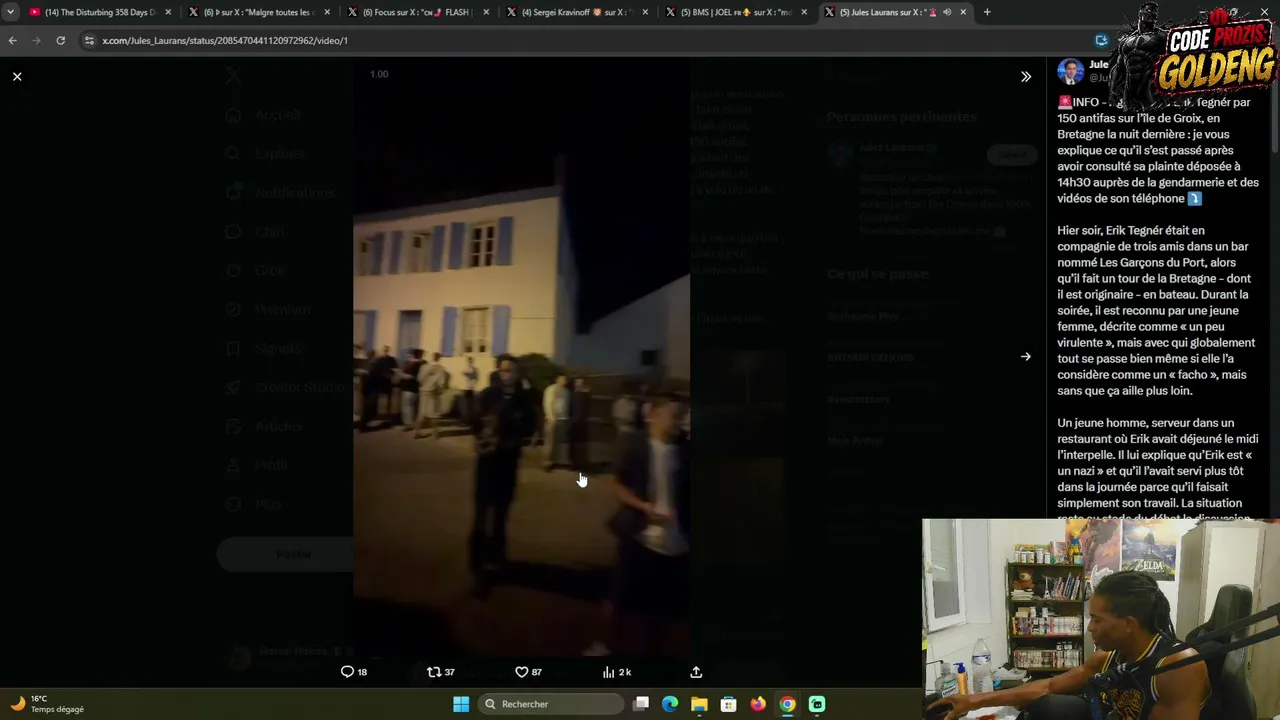Switch to the Sergei Kravinoff X tab
This screenshot has width=1280, height=720.
tap(577, 12)
